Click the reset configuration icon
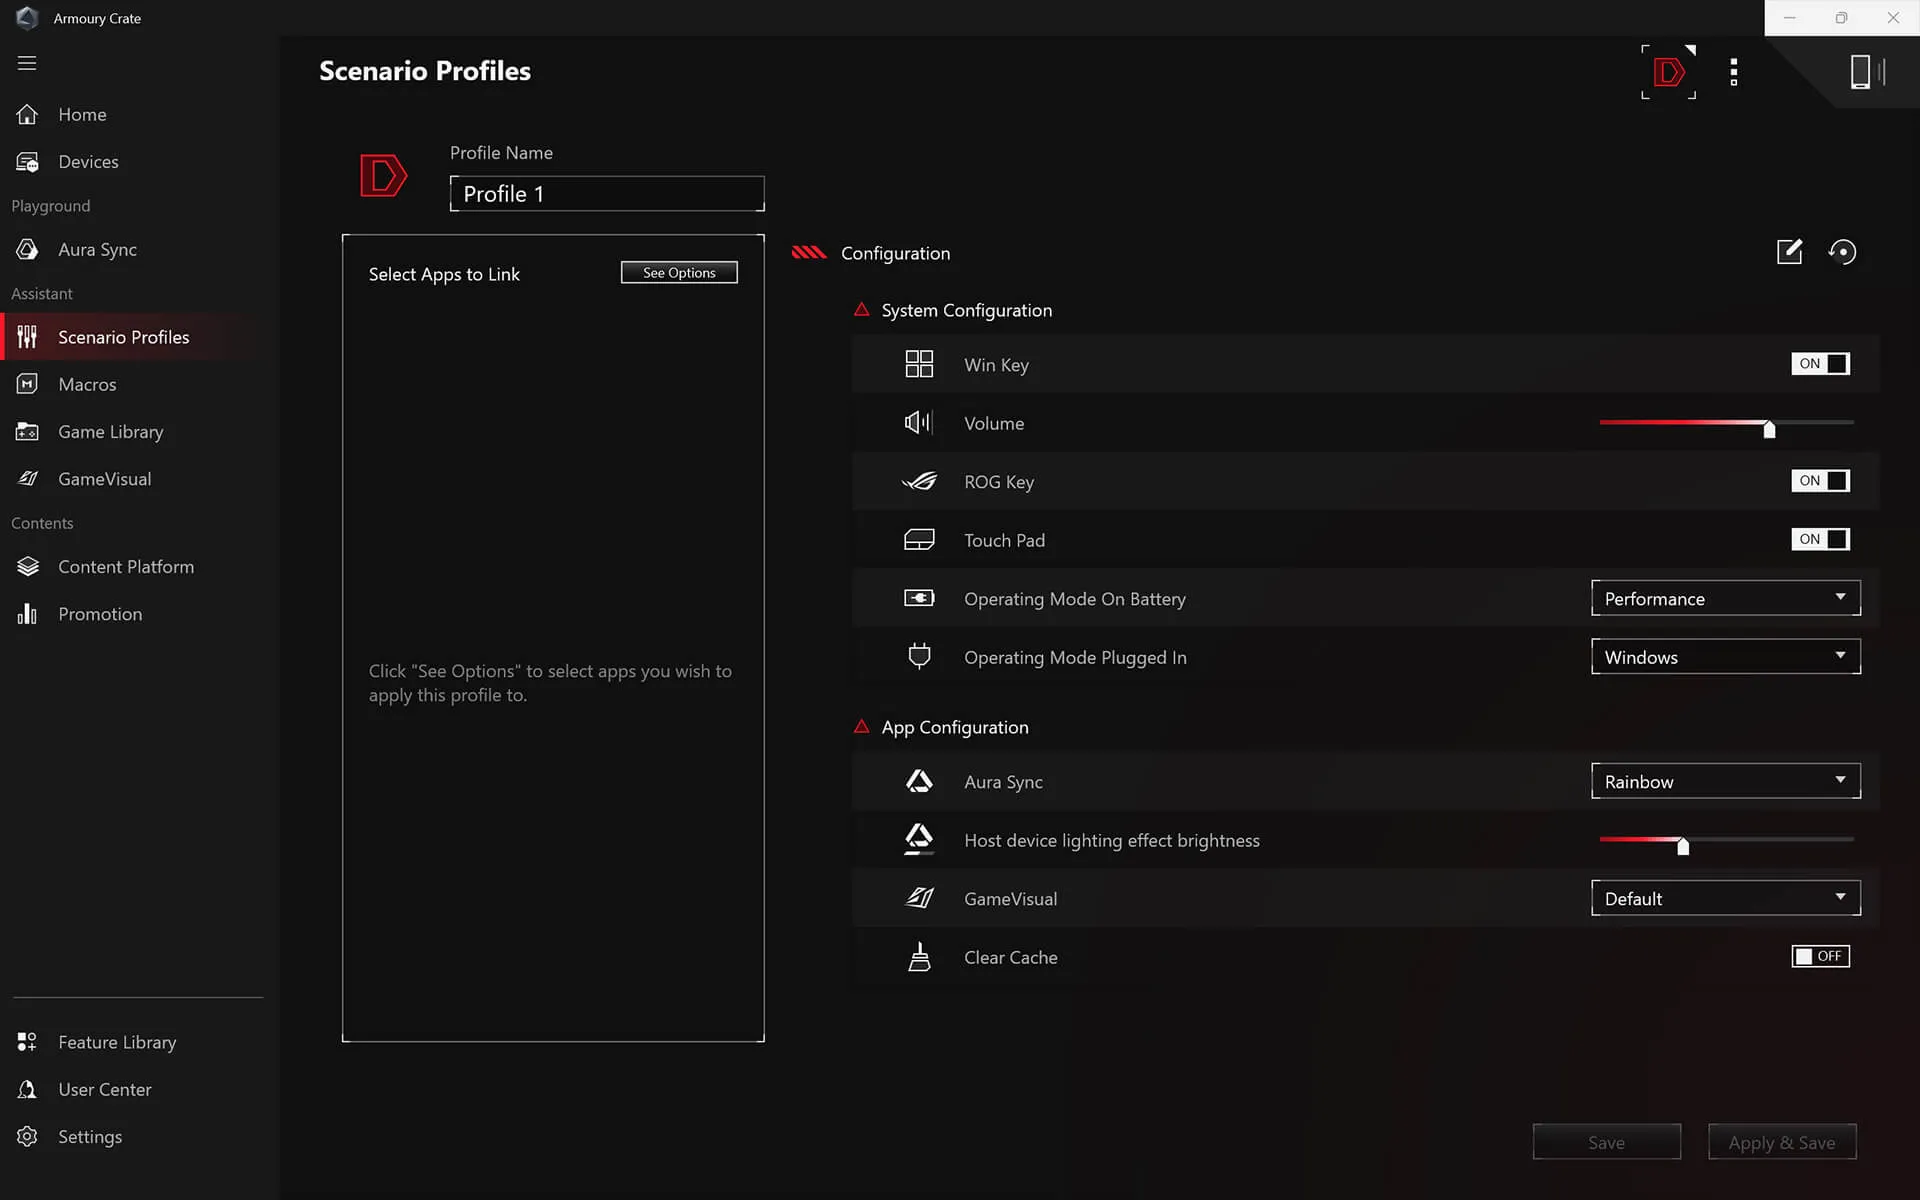 1842,252
